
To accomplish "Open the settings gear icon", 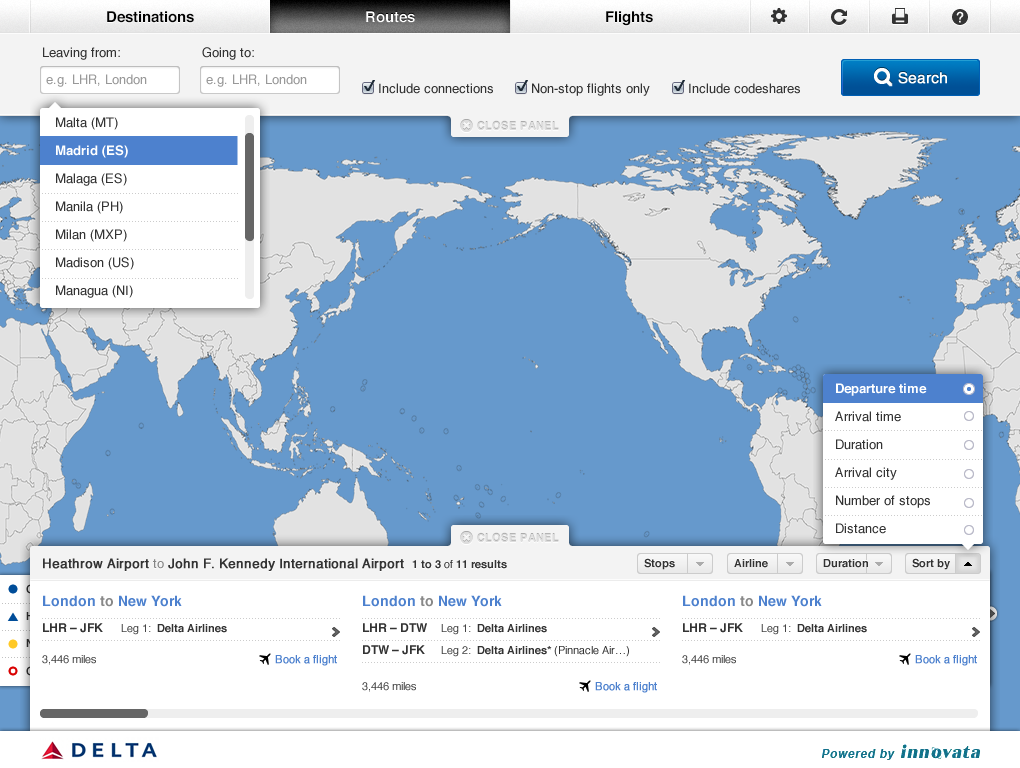I will coord(779,17).
